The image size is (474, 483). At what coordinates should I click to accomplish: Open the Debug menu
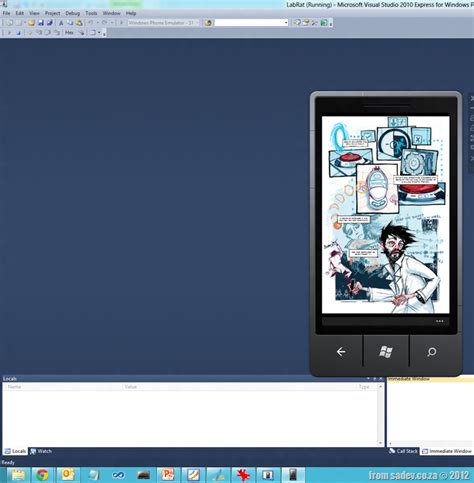click(x=73, y=13)
